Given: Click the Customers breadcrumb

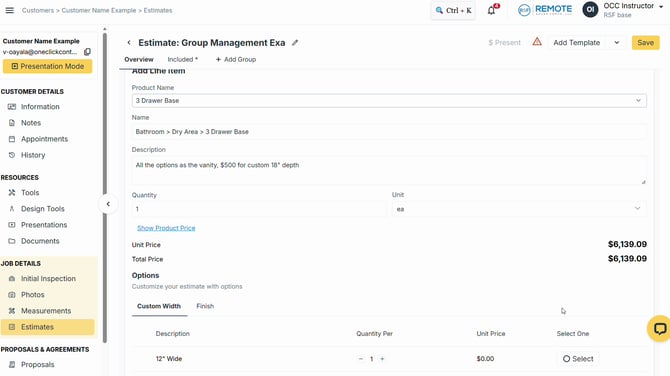Looking at the screenshot, I should (x=38, y=10).
